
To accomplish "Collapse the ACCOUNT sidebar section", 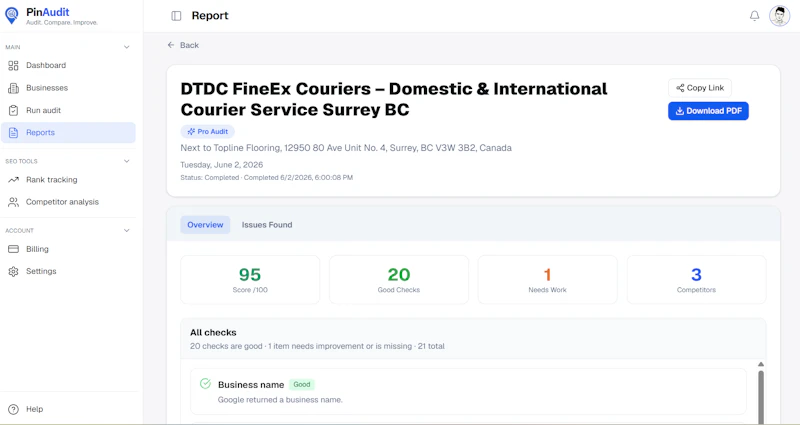I will click(x=127, y=231).
